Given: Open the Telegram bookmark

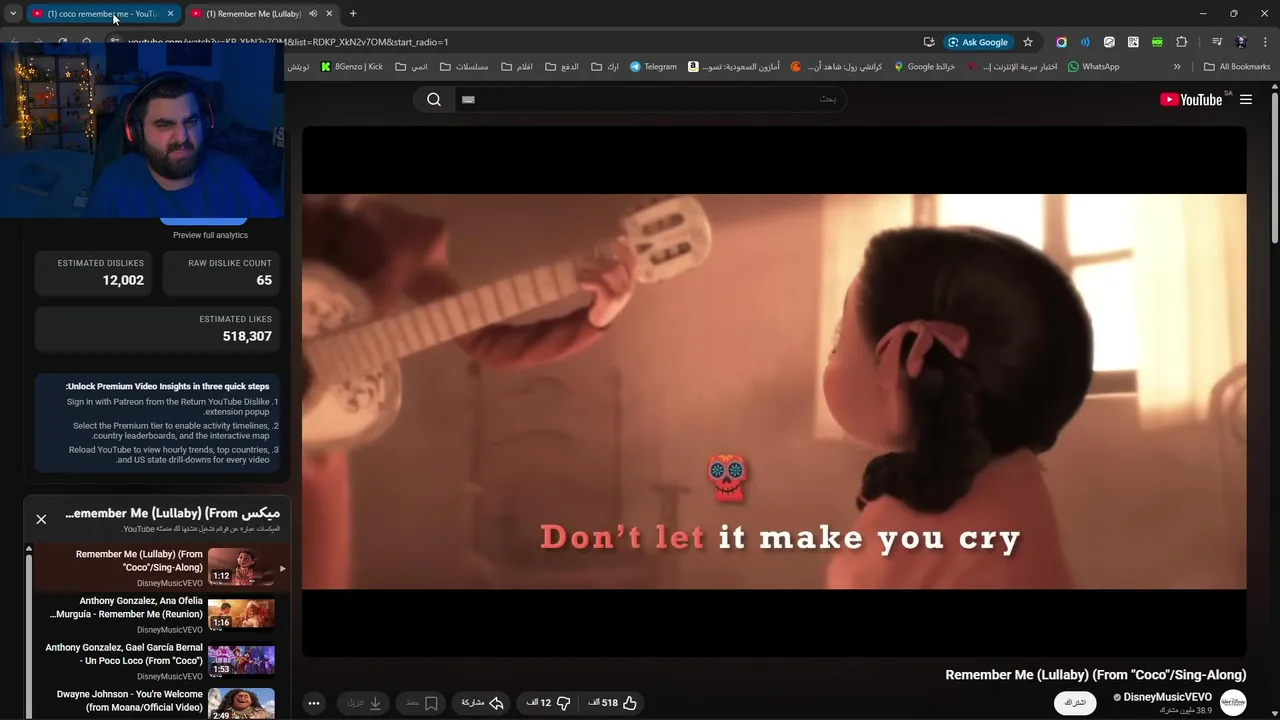Looking at the screenshot, I should (x=653, y=67).
